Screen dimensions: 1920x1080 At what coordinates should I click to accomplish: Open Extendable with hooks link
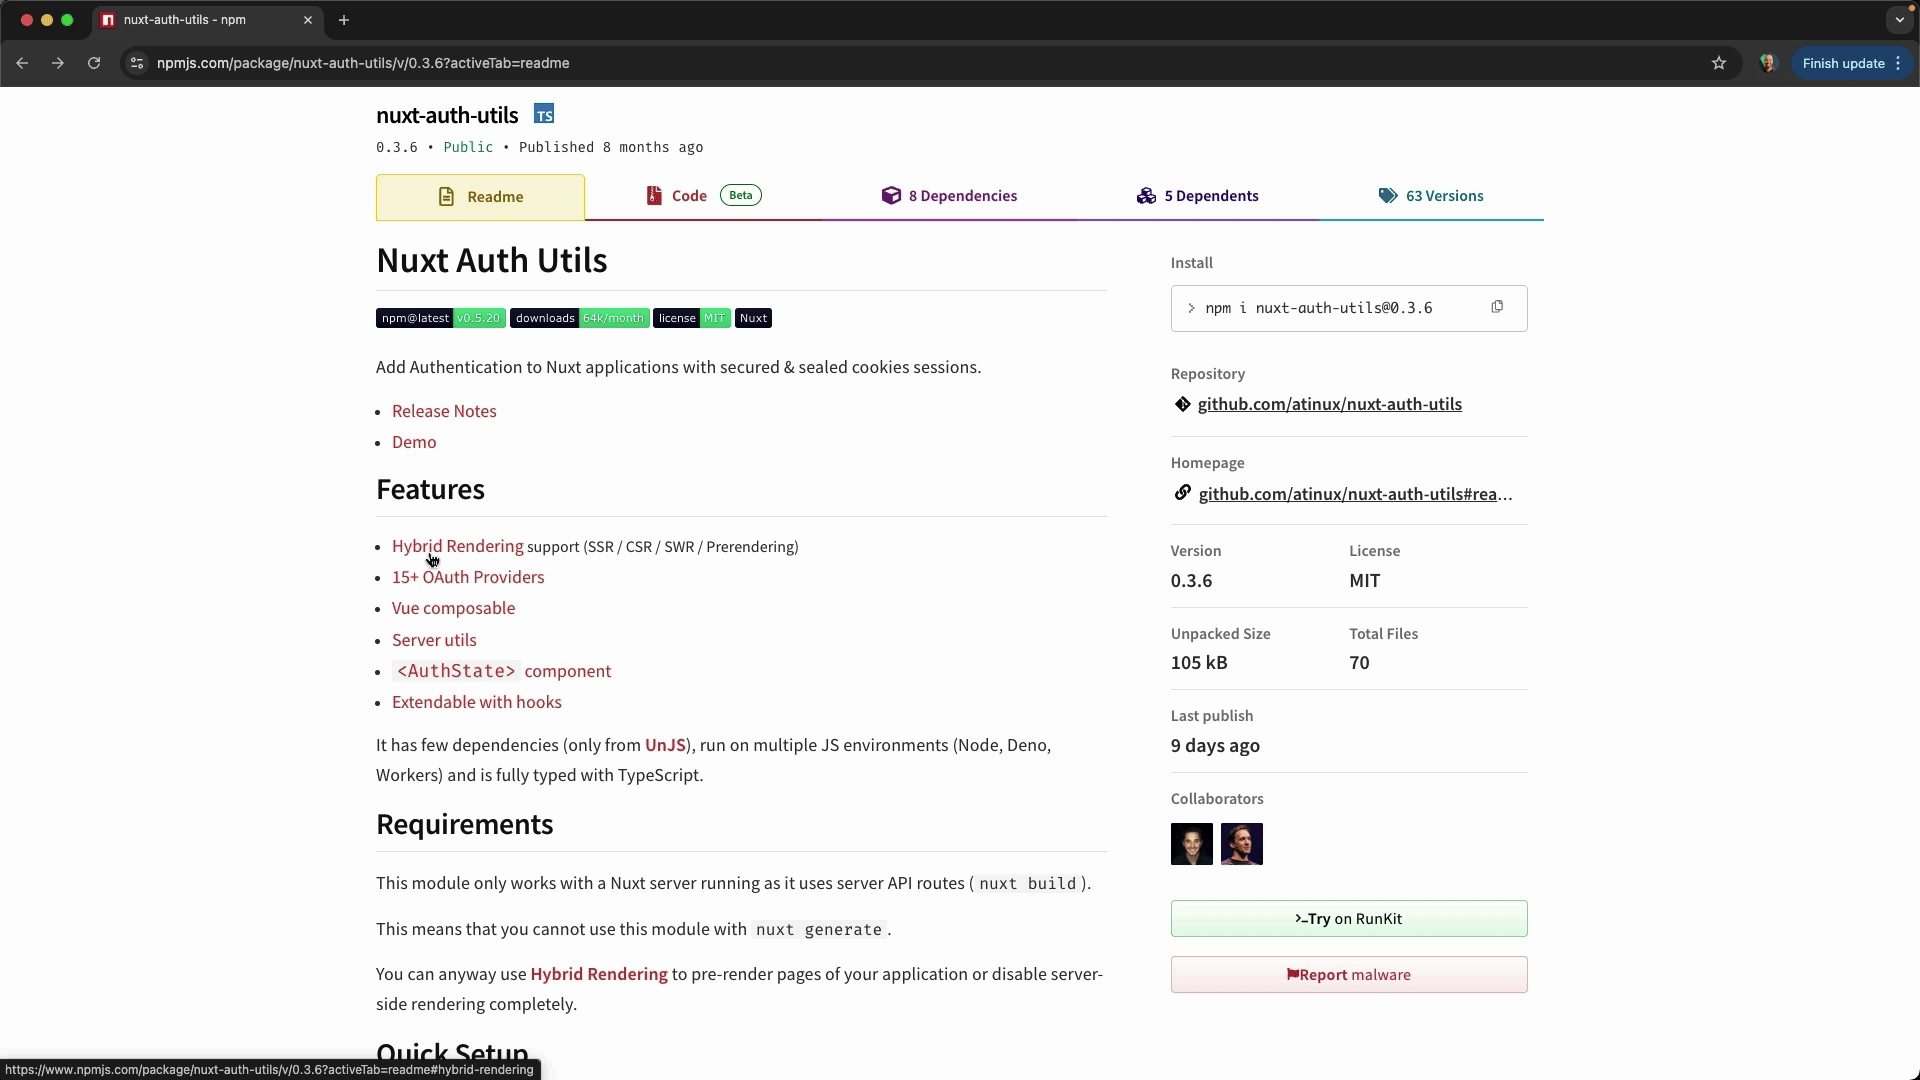477,702
